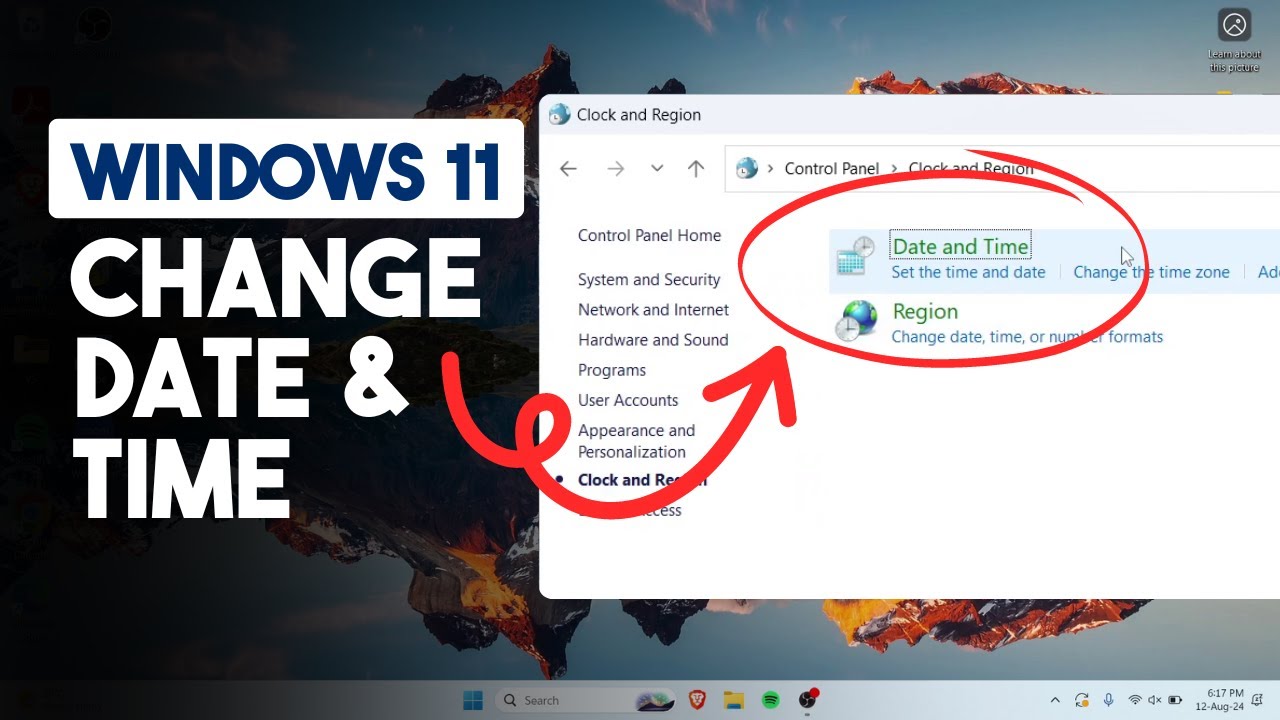Open Appearance and Personalization category
Screen dimensions: 1280x720
tap(637, 441)
